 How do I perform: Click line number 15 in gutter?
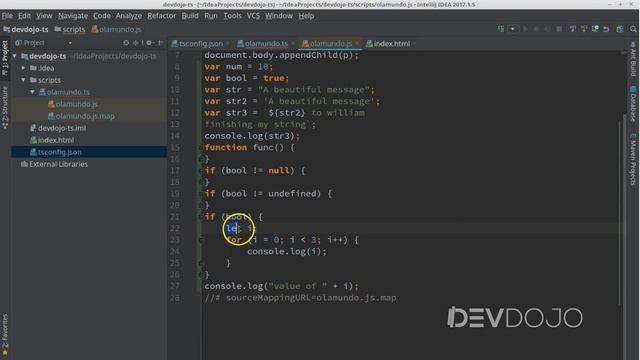tap(175, 148)
